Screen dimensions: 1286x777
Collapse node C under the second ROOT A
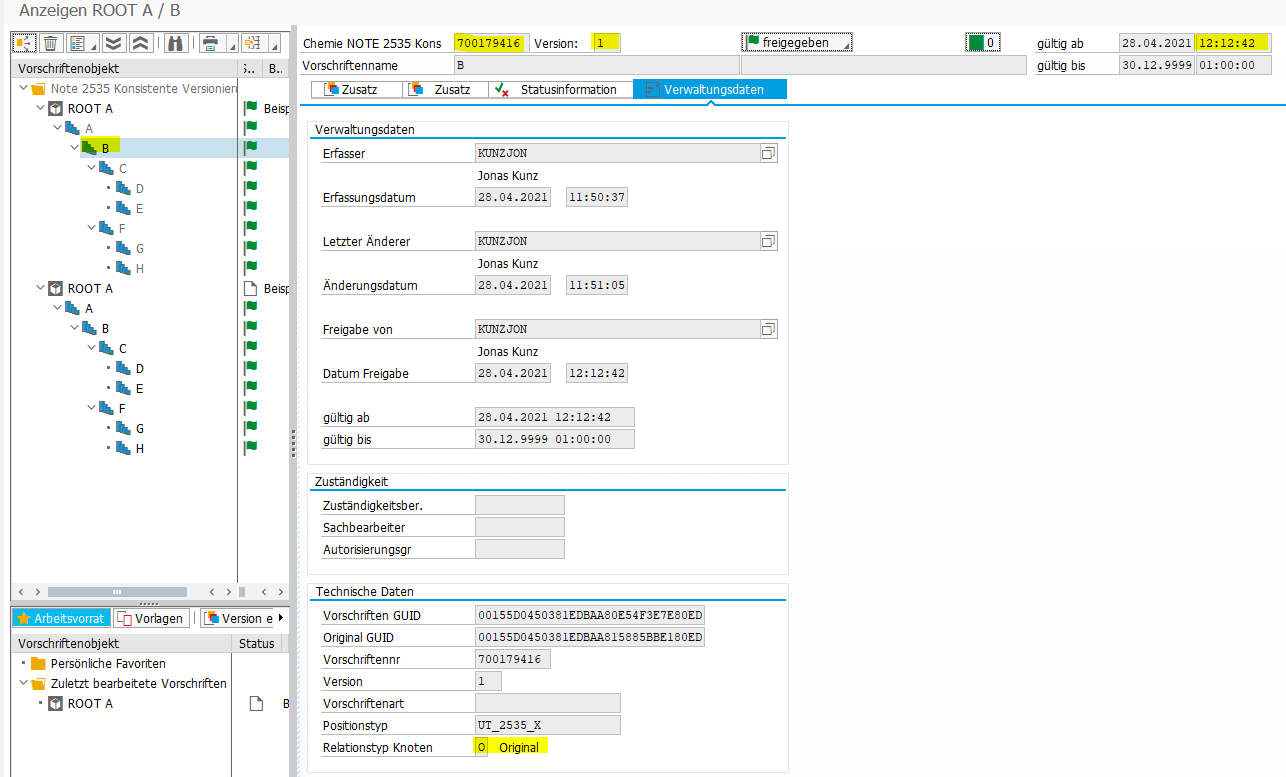91,349
